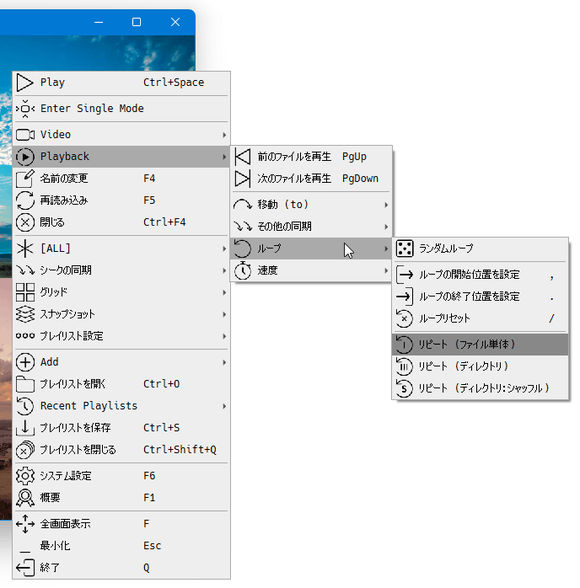
Task: Toggle リピート (ディレクトリ) repeat mode
Action: tap(480, 366)
